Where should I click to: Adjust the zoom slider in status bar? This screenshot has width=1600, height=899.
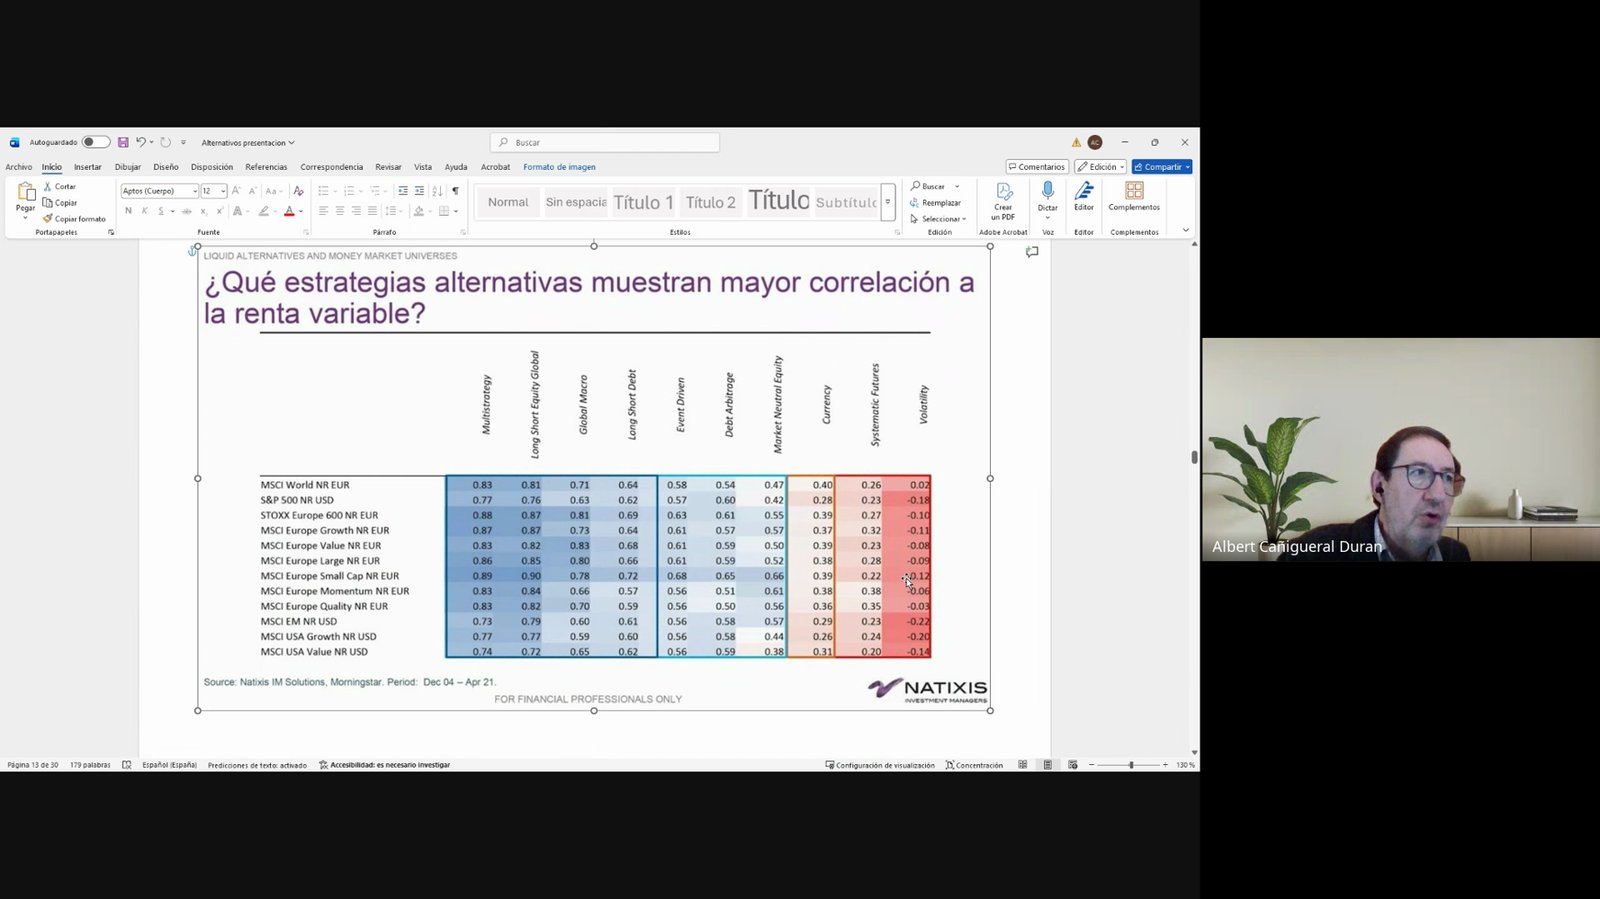click(x=1131, y=765)
